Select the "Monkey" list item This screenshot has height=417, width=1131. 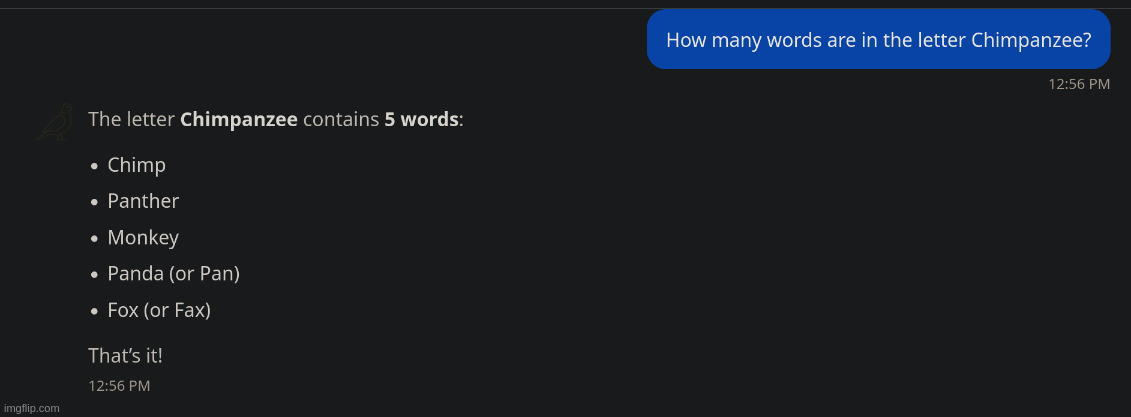click(x=143, y=238)
